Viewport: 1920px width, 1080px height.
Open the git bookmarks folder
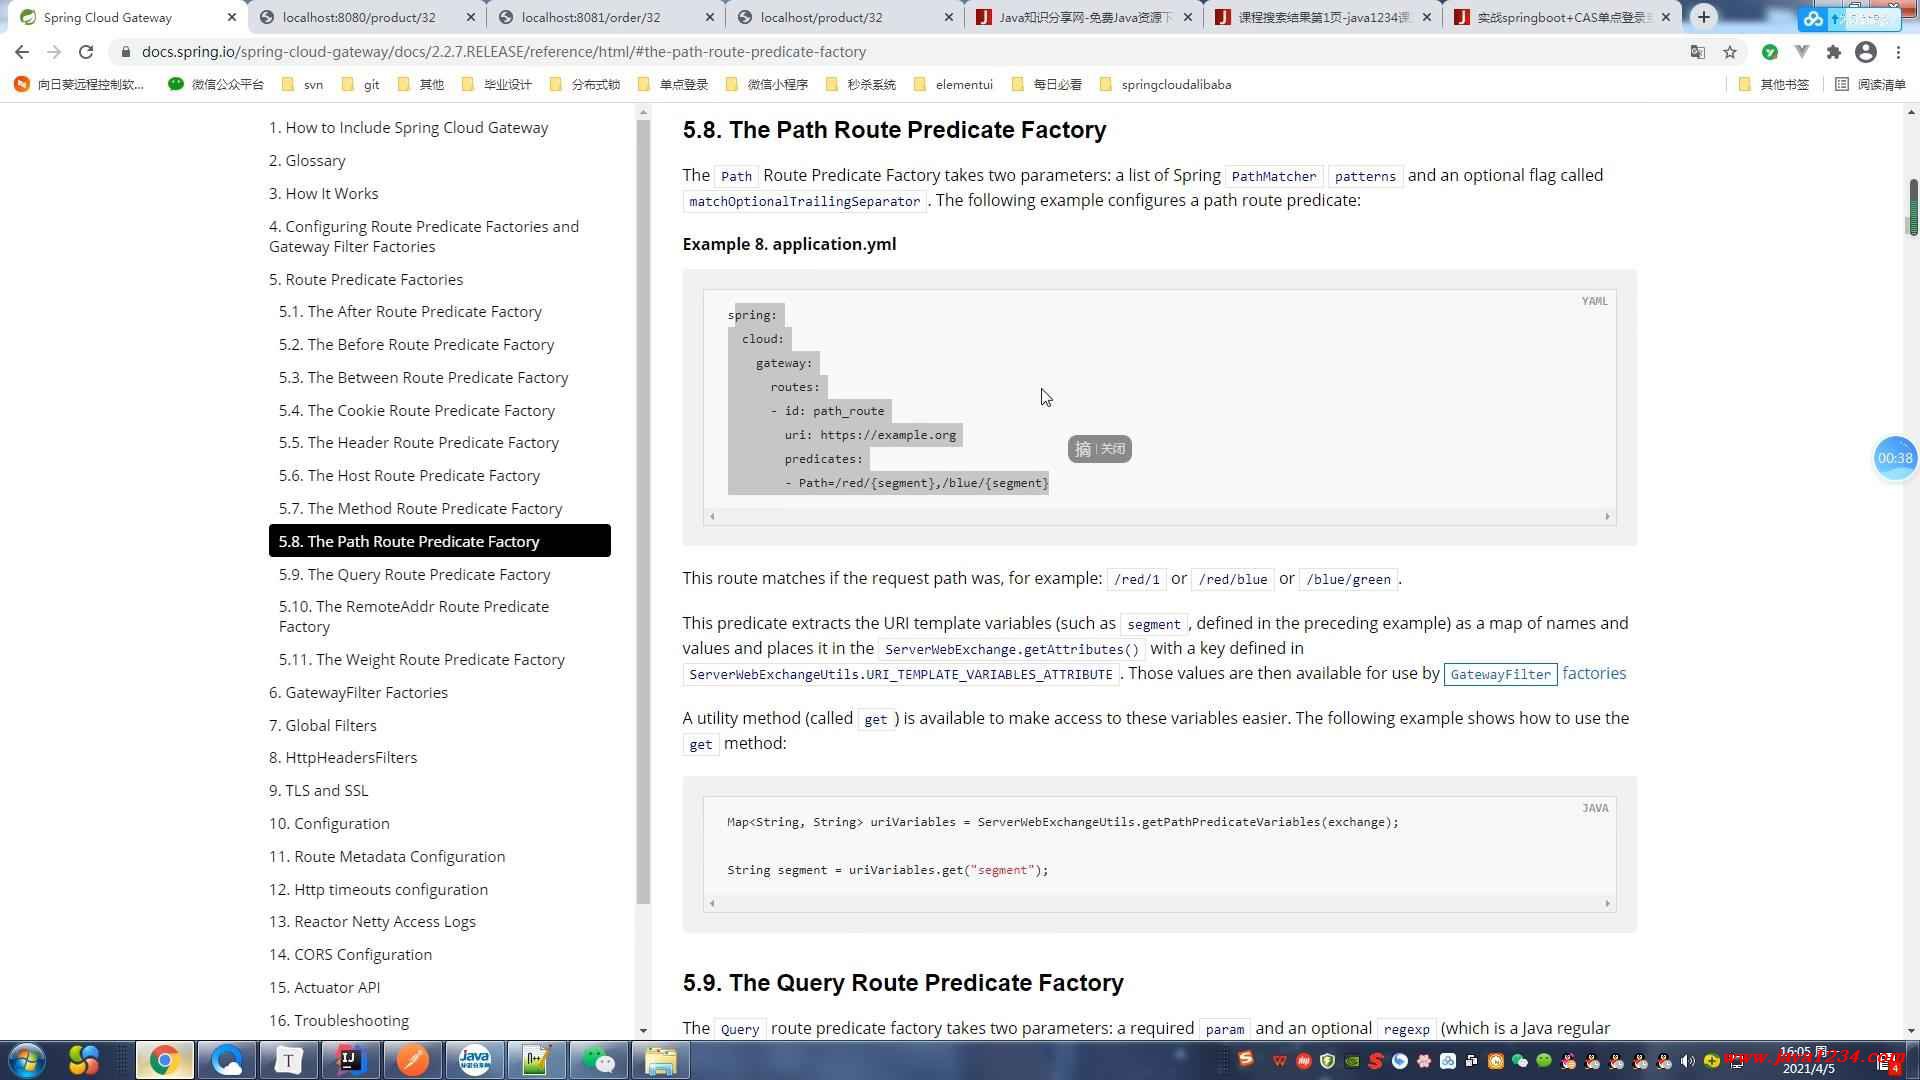[360, 85]
